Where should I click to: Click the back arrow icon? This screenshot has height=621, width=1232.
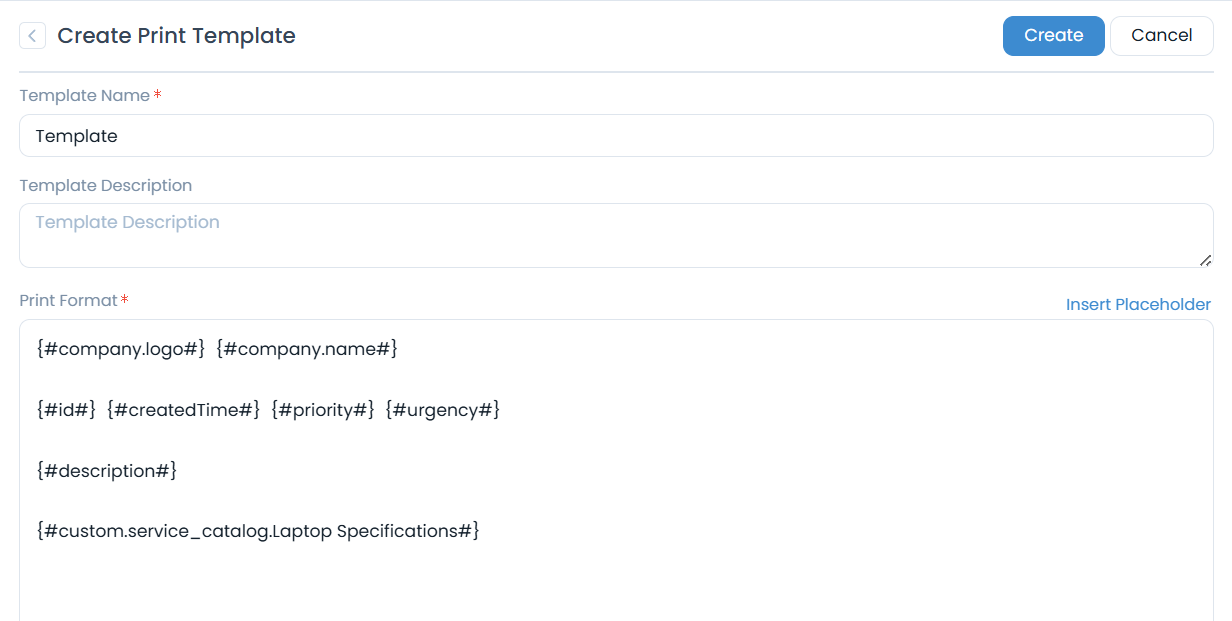point(32,36)
